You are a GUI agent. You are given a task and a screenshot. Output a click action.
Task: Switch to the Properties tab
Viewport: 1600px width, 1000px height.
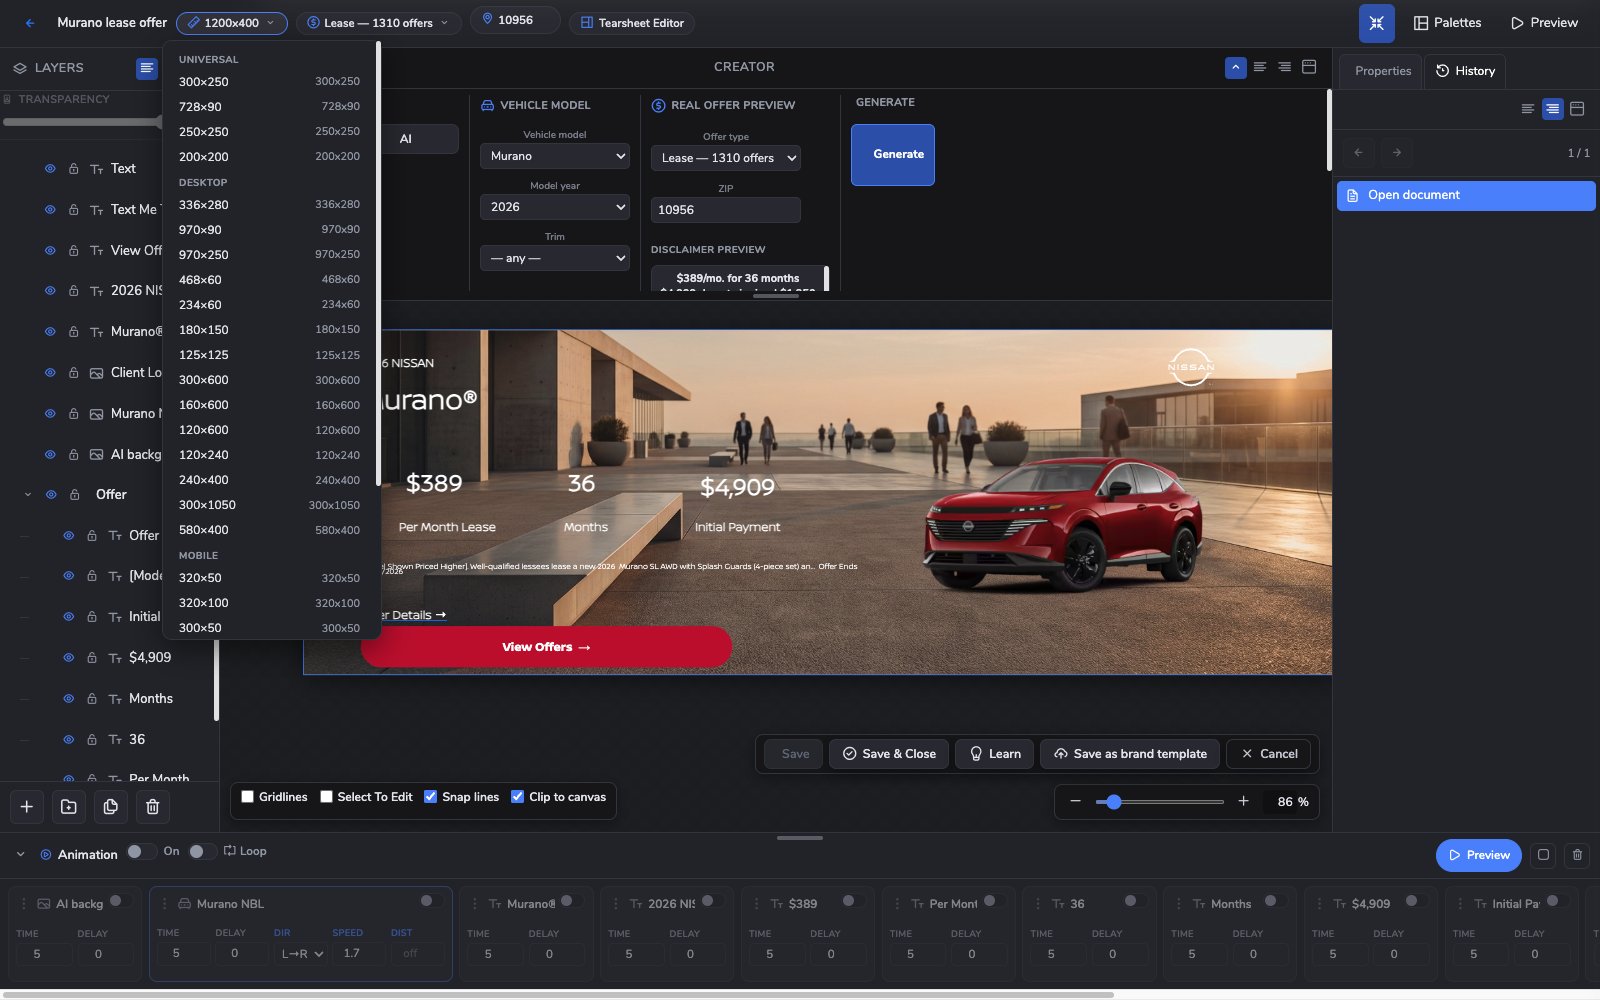pyautogui.click(x=1383, y=71)
